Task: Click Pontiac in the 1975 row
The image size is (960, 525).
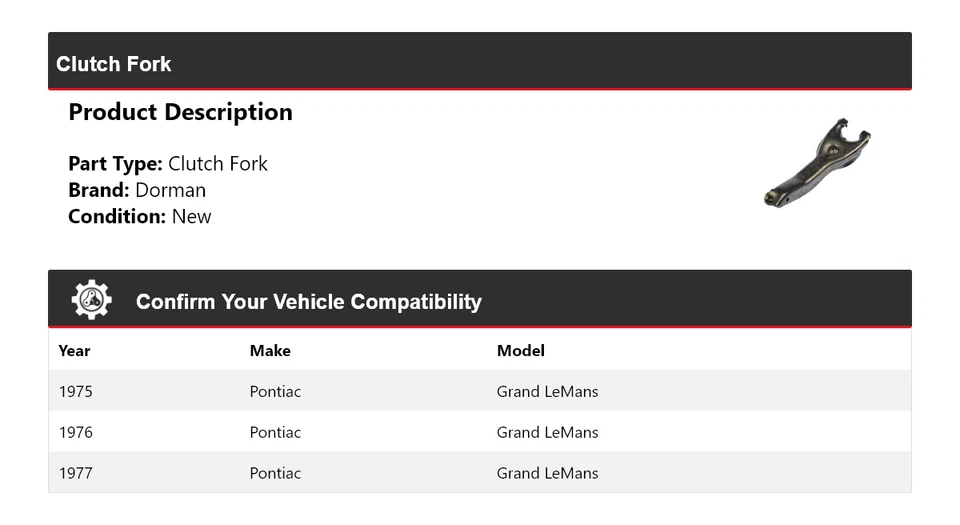Action: [x=275, y=391]
